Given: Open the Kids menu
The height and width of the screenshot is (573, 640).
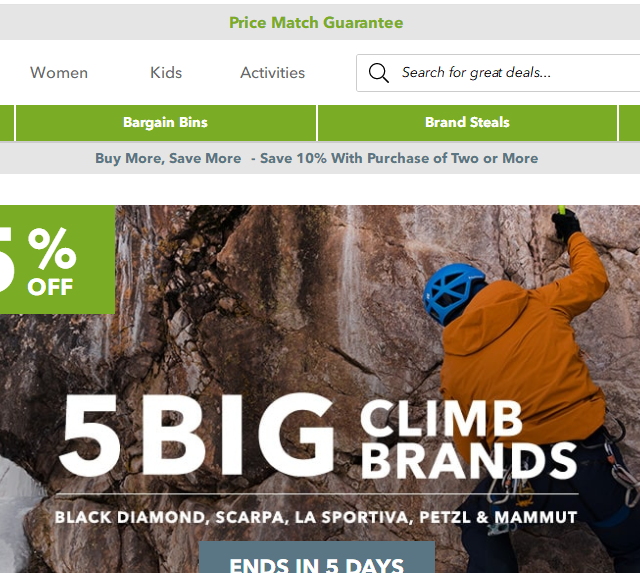Looking at the screenshot, I should coord(166,73).
